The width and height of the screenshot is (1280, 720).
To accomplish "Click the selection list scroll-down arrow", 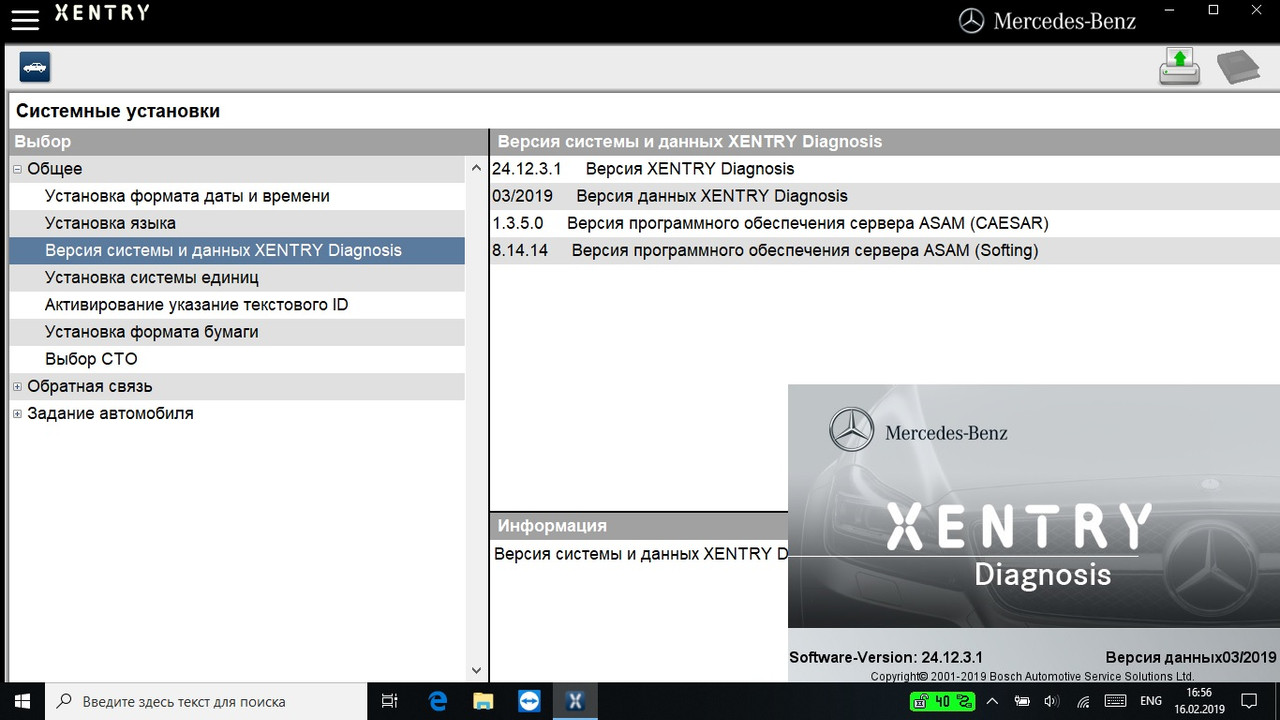I will (x=476, y=671).
